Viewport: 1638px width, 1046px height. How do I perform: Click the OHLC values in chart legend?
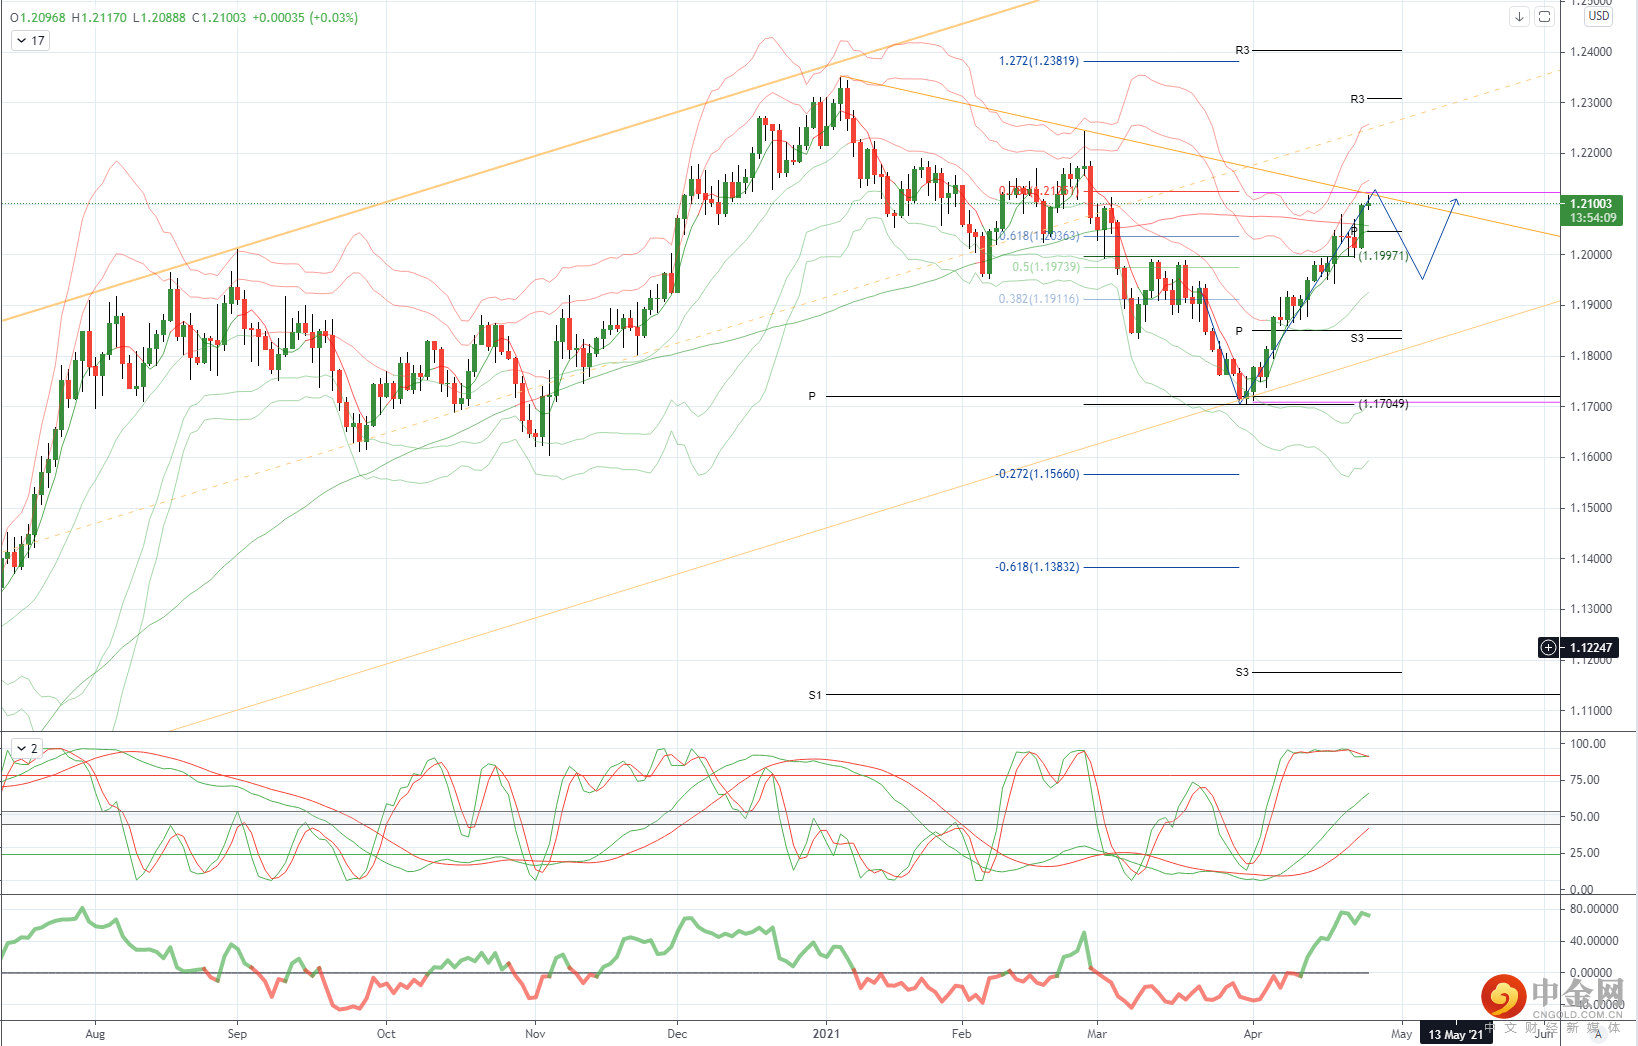pyautogui.click(x=184, y=18)
